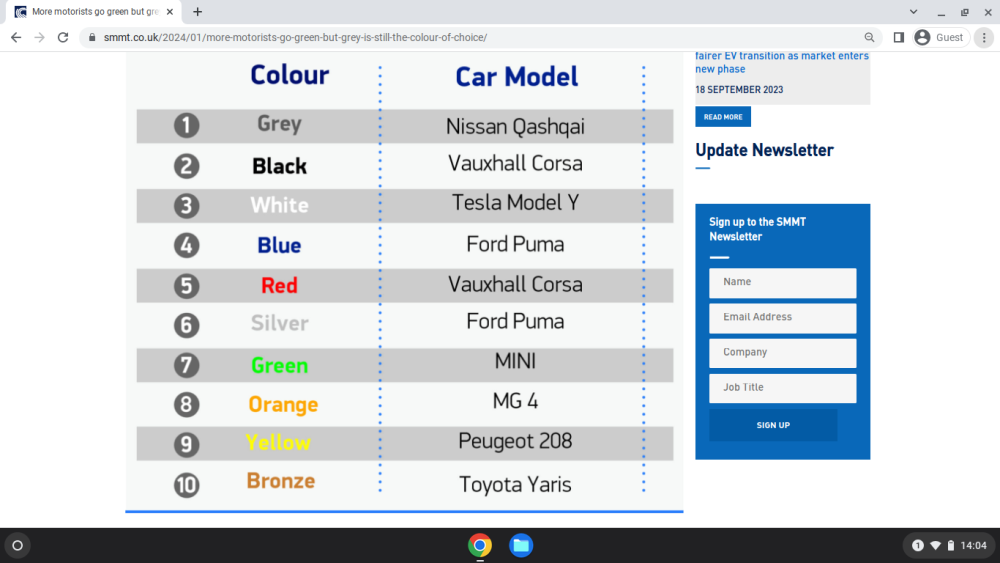Click 'MG 4' in the table
The width and height of the screenshot is (1000, 563).
click(x=515, y=401)
